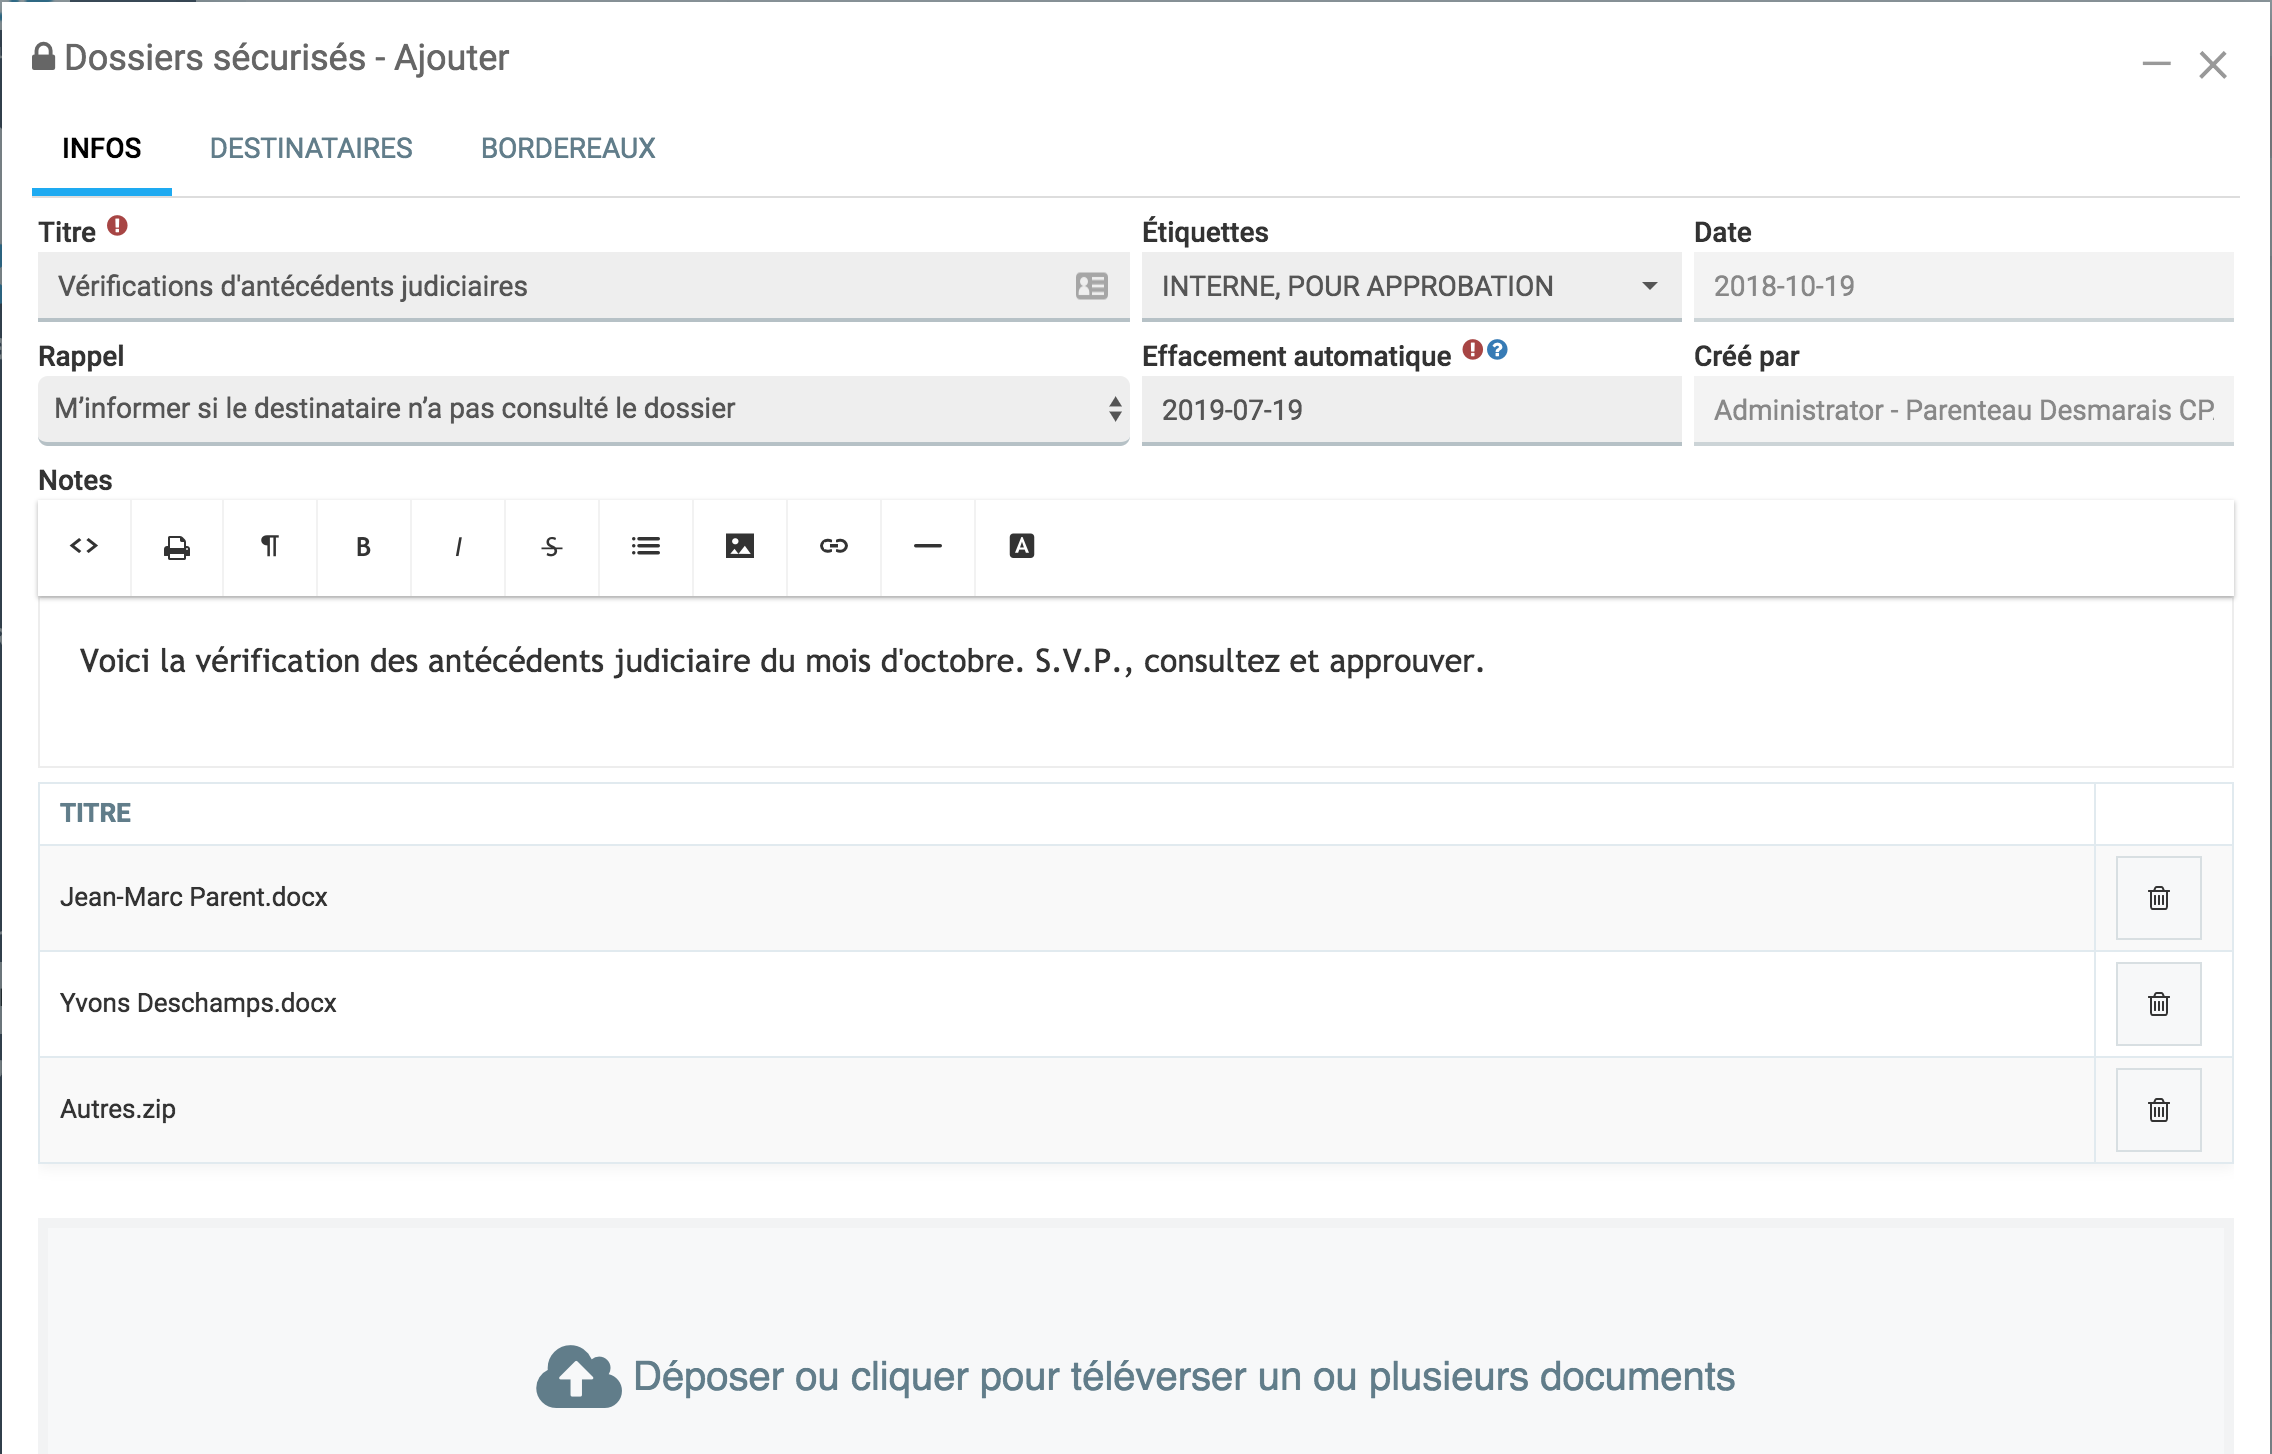Apply strikethrough formatting

coord(552,547)
